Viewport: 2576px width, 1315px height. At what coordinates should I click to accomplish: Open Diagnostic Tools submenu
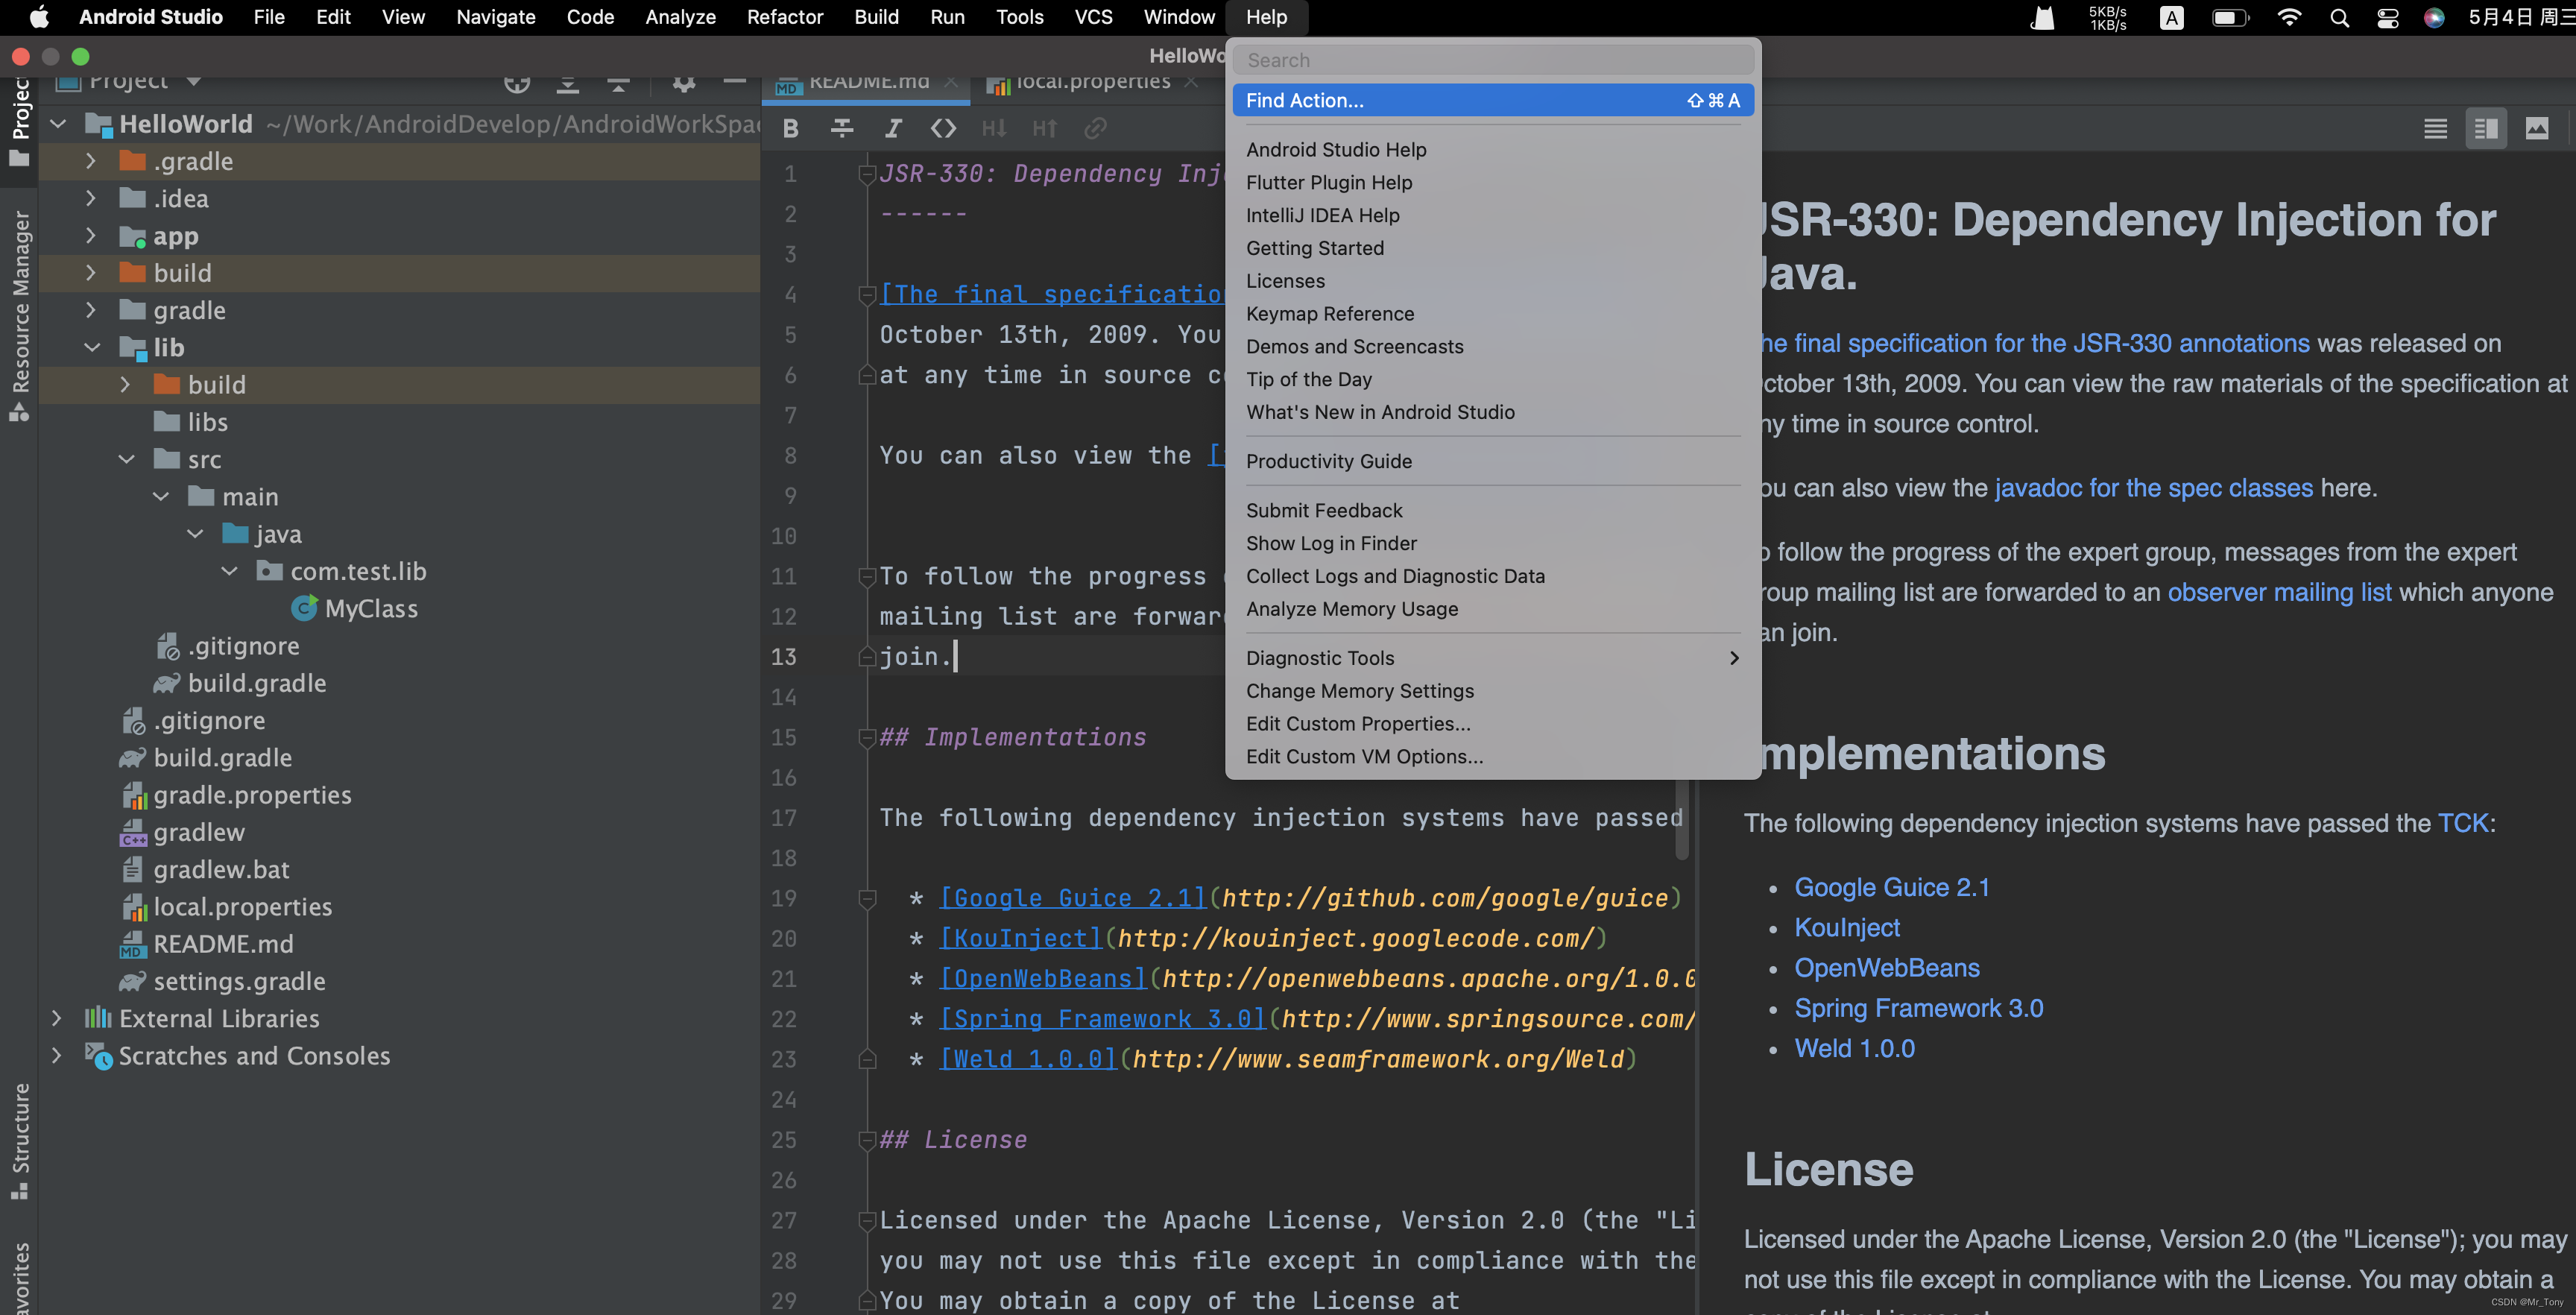coord(1493,658)
